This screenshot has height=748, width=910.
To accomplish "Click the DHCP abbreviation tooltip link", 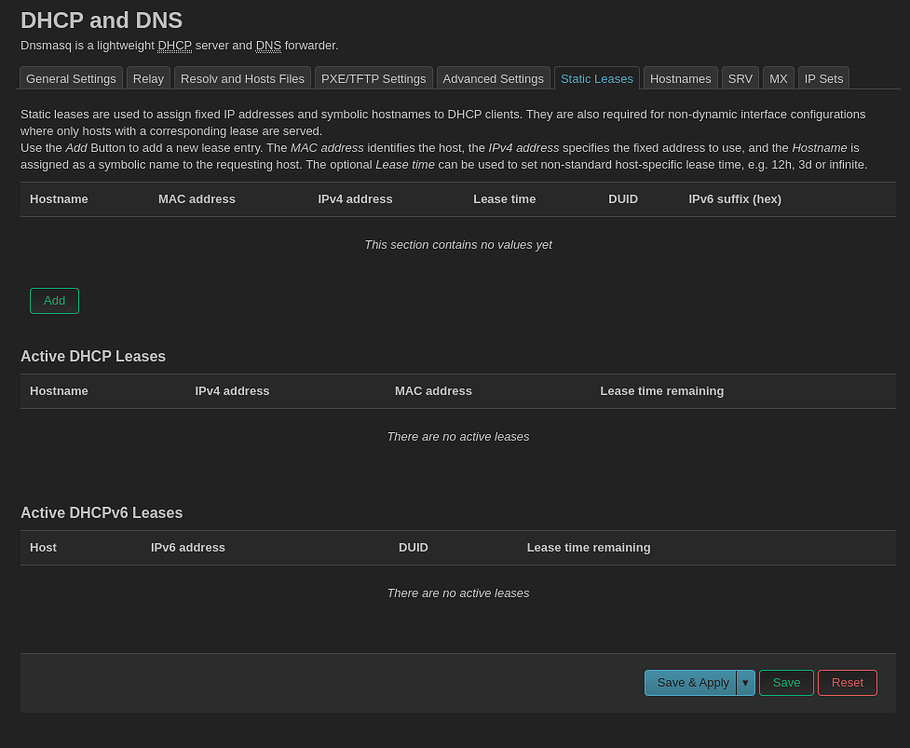I will click(174, 45).
